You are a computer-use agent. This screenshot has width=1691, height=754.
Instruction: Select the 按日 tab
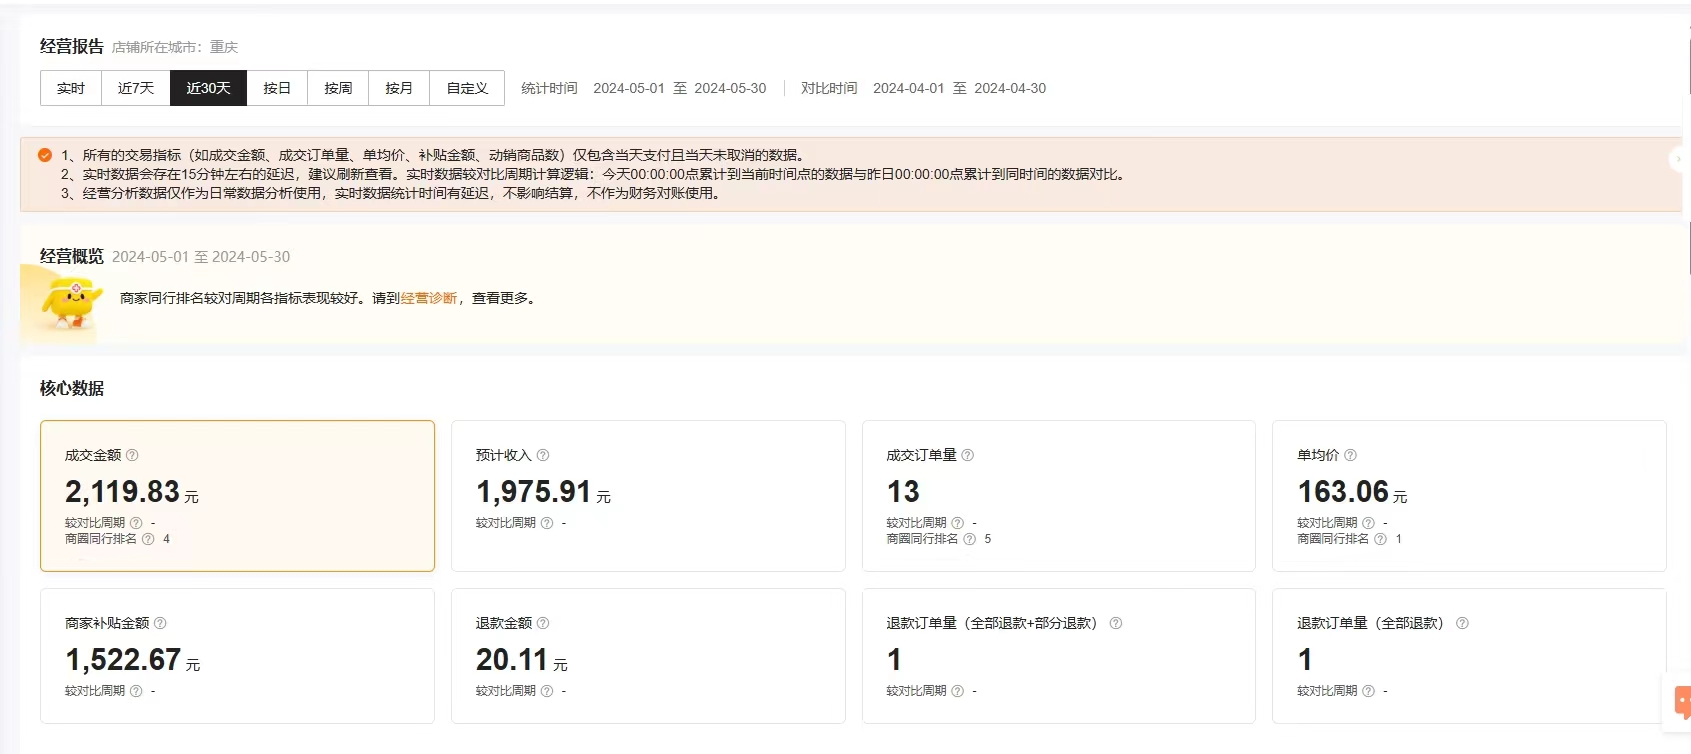[277, 88]
